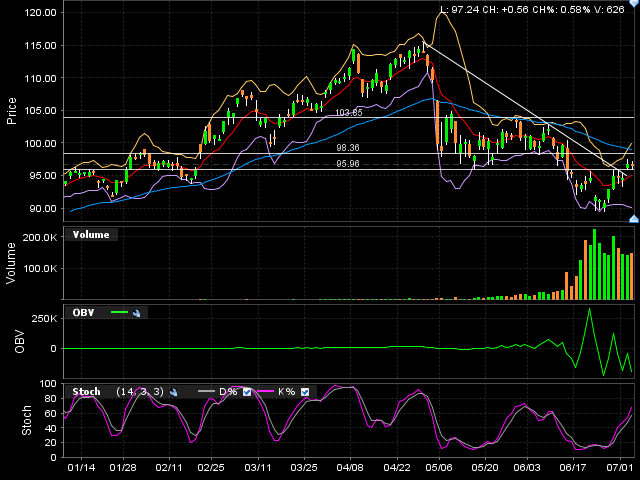Click the blue marker at price panel's bottom-right

pyautogui.click(x=633, y=204)
